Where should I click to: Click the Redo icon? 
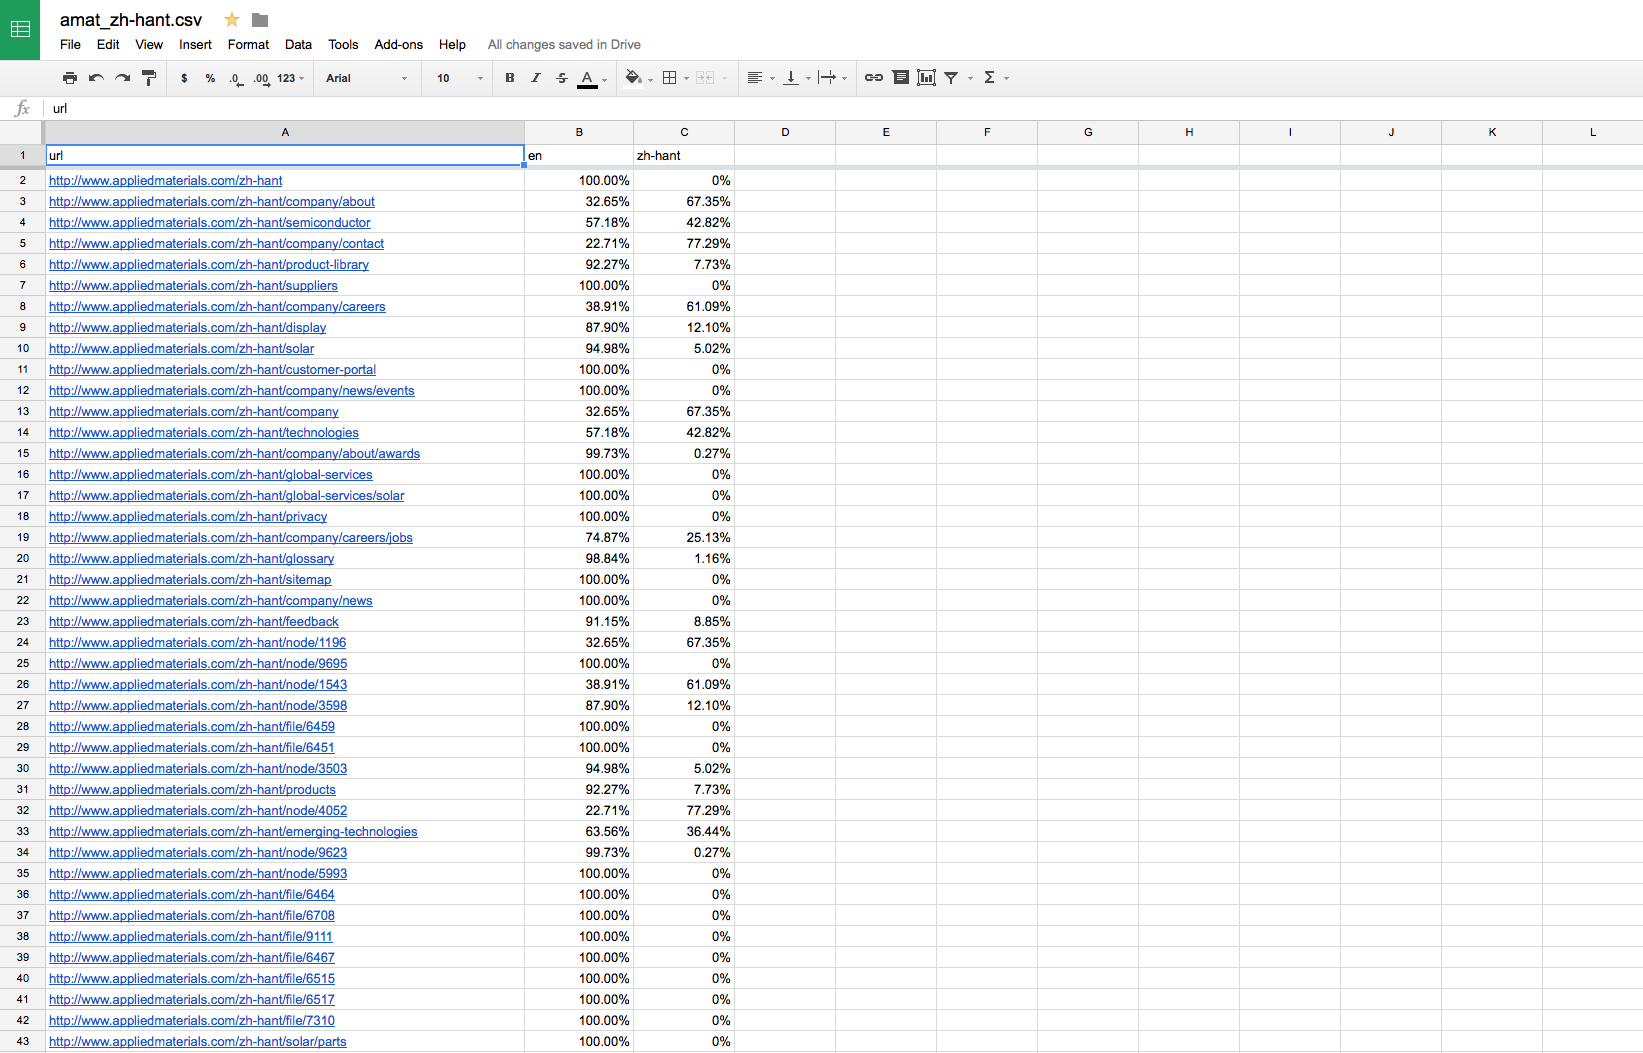[x=122, y=78]
